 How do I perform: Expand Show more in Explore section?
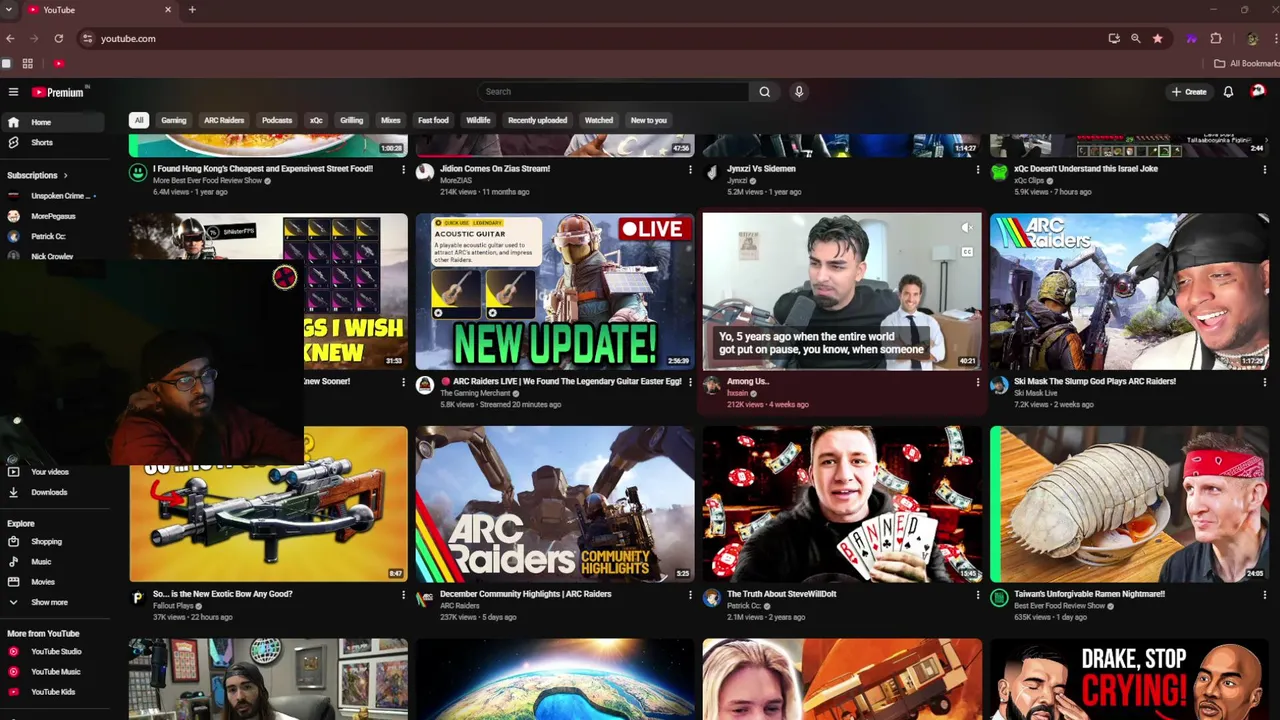[49, 602]
